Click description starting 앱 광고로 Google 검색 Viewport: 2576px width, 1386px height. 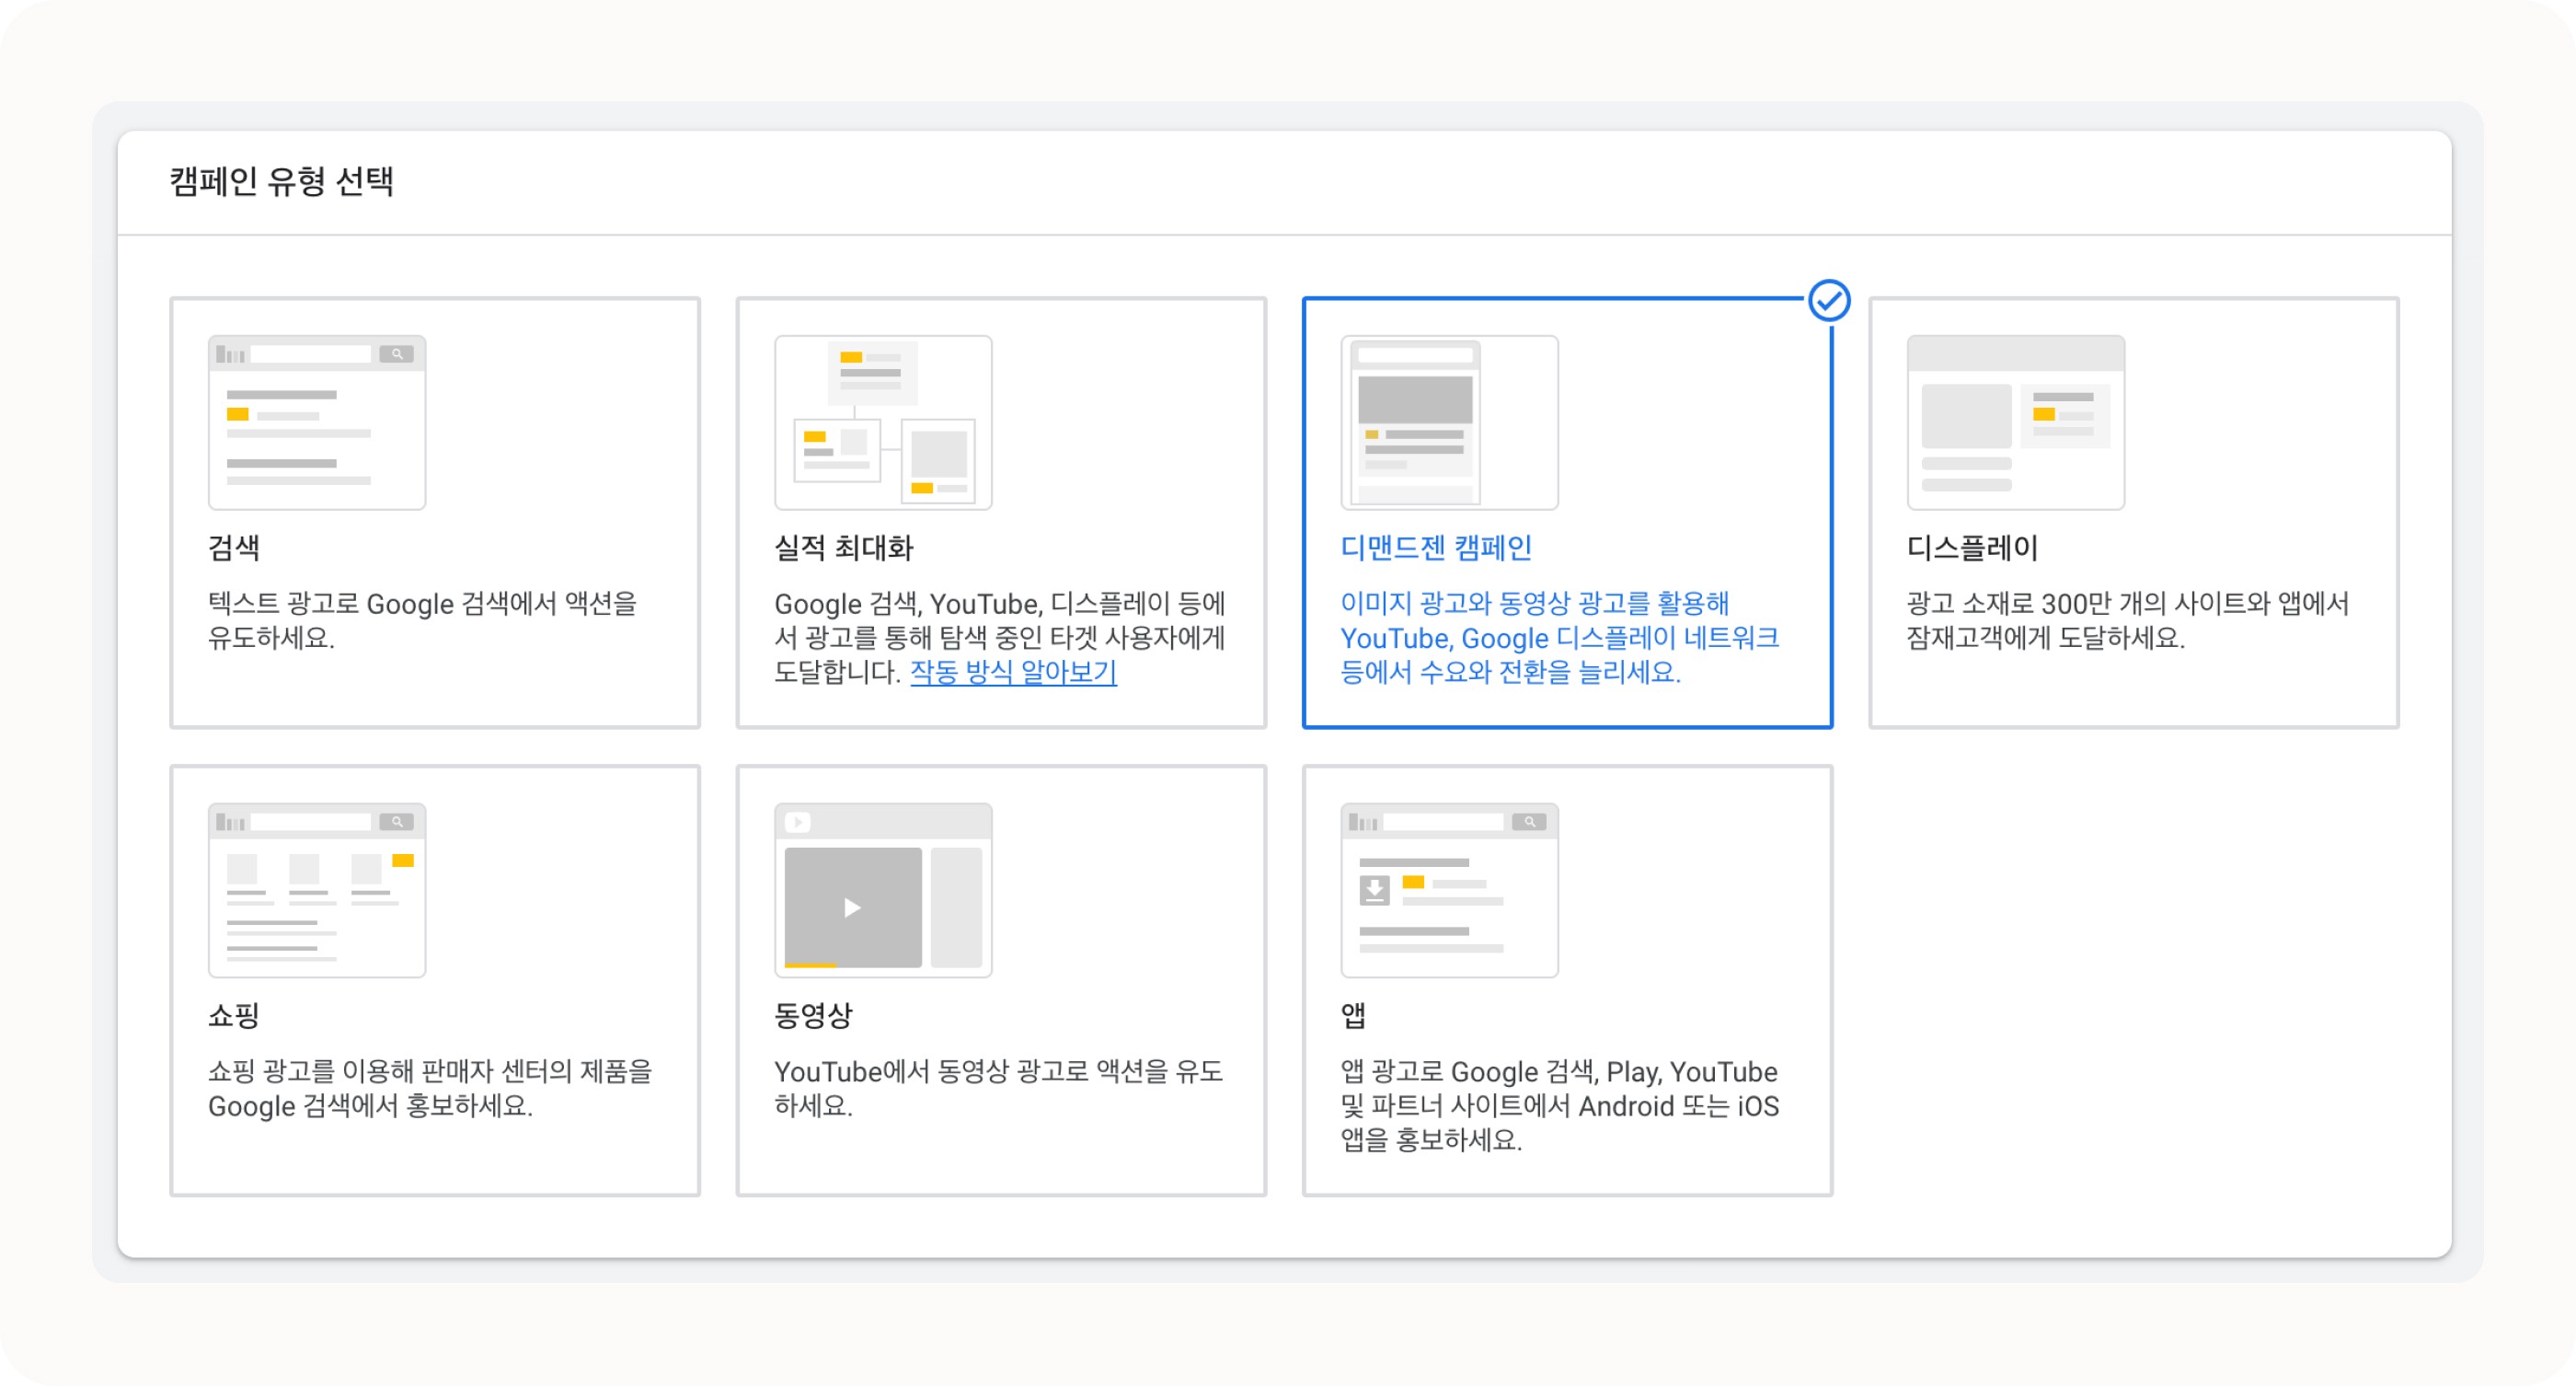point(1560,1105)
